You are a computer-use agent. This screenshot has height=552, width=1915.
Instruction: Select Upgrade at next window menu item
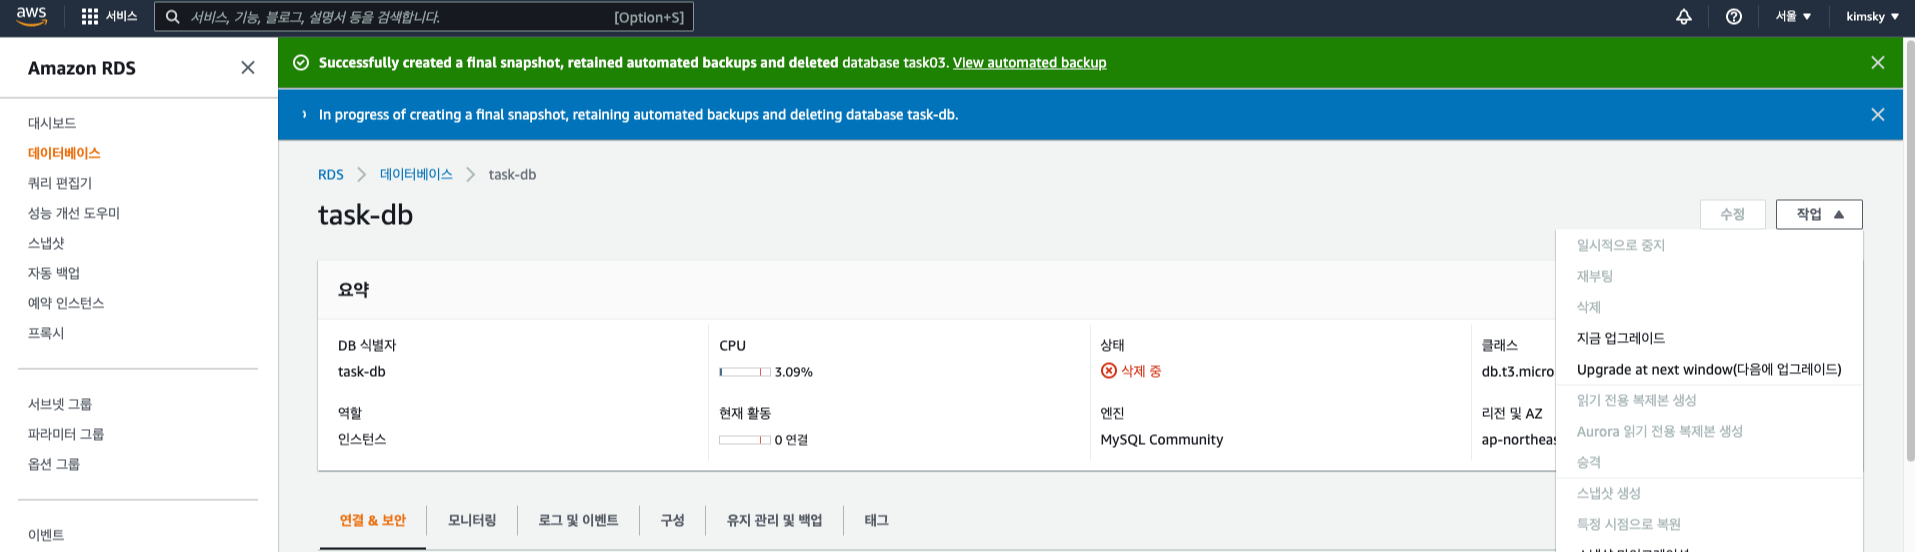(1709, 369)
